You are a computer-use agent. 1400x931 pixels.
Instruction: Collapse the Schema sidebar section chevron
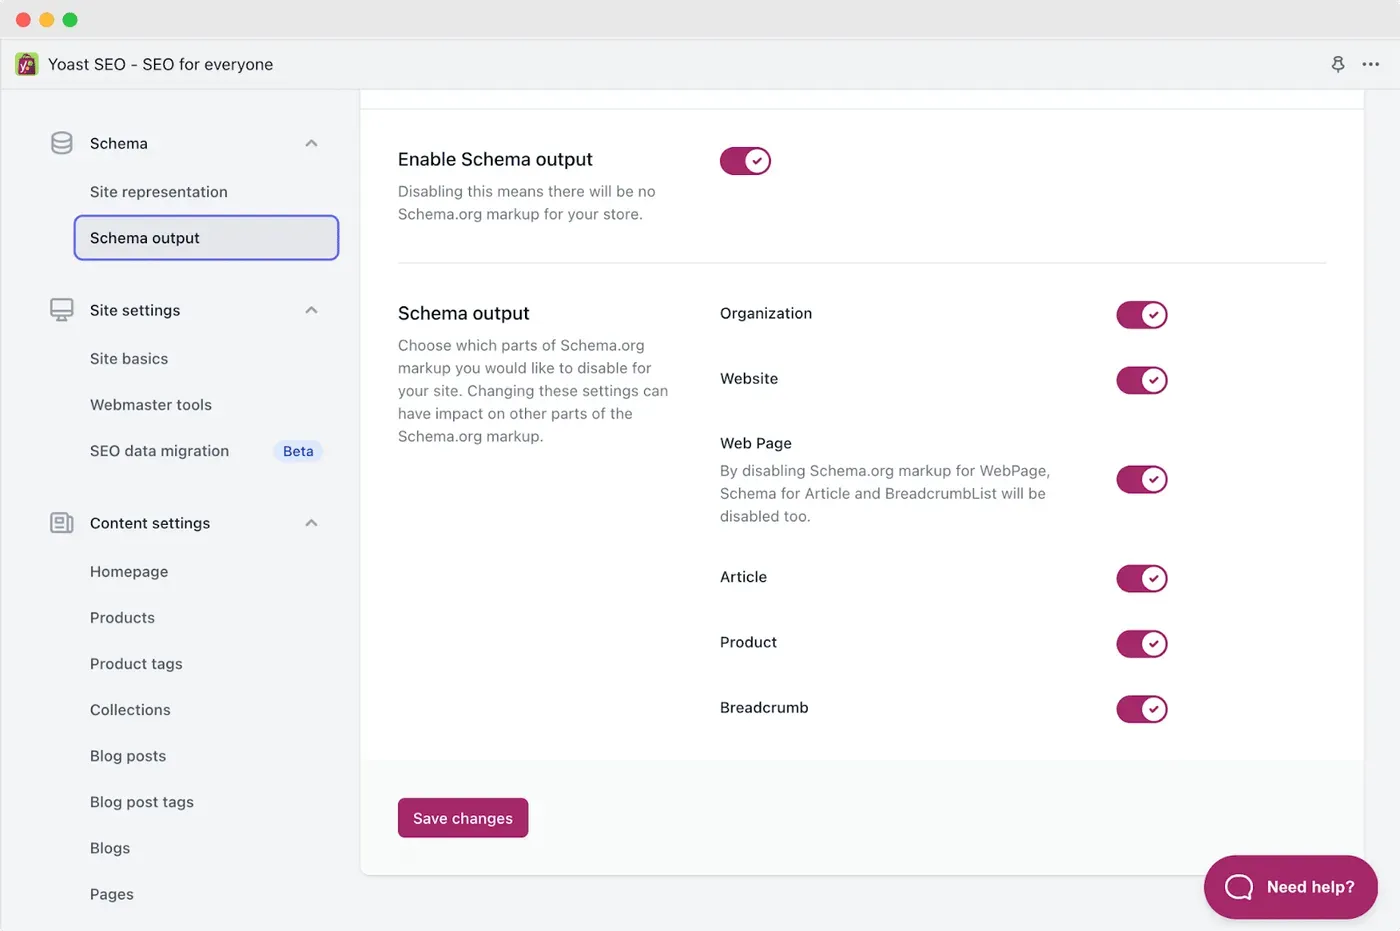(x=311, y=143)
